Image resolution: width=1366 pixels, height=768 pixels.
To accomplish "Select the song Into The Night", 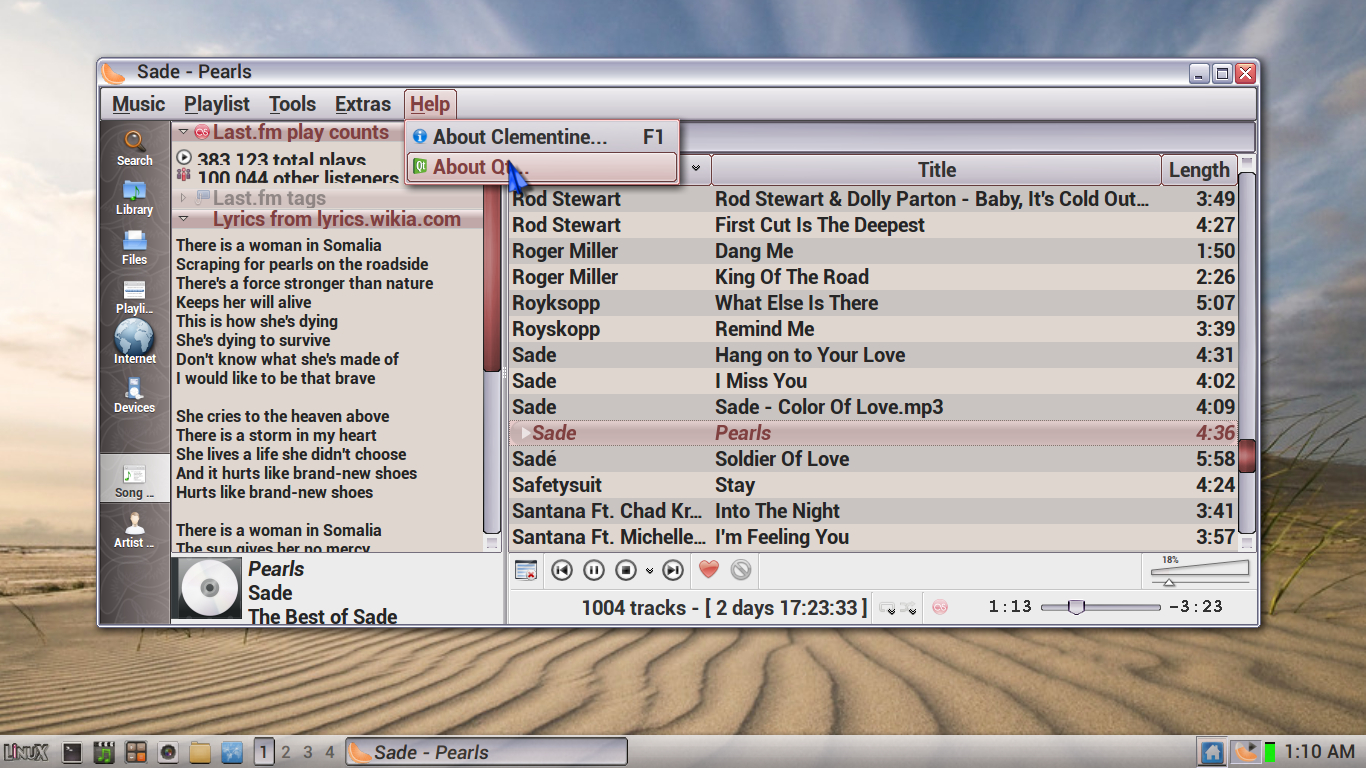I will tap(873, 511).
